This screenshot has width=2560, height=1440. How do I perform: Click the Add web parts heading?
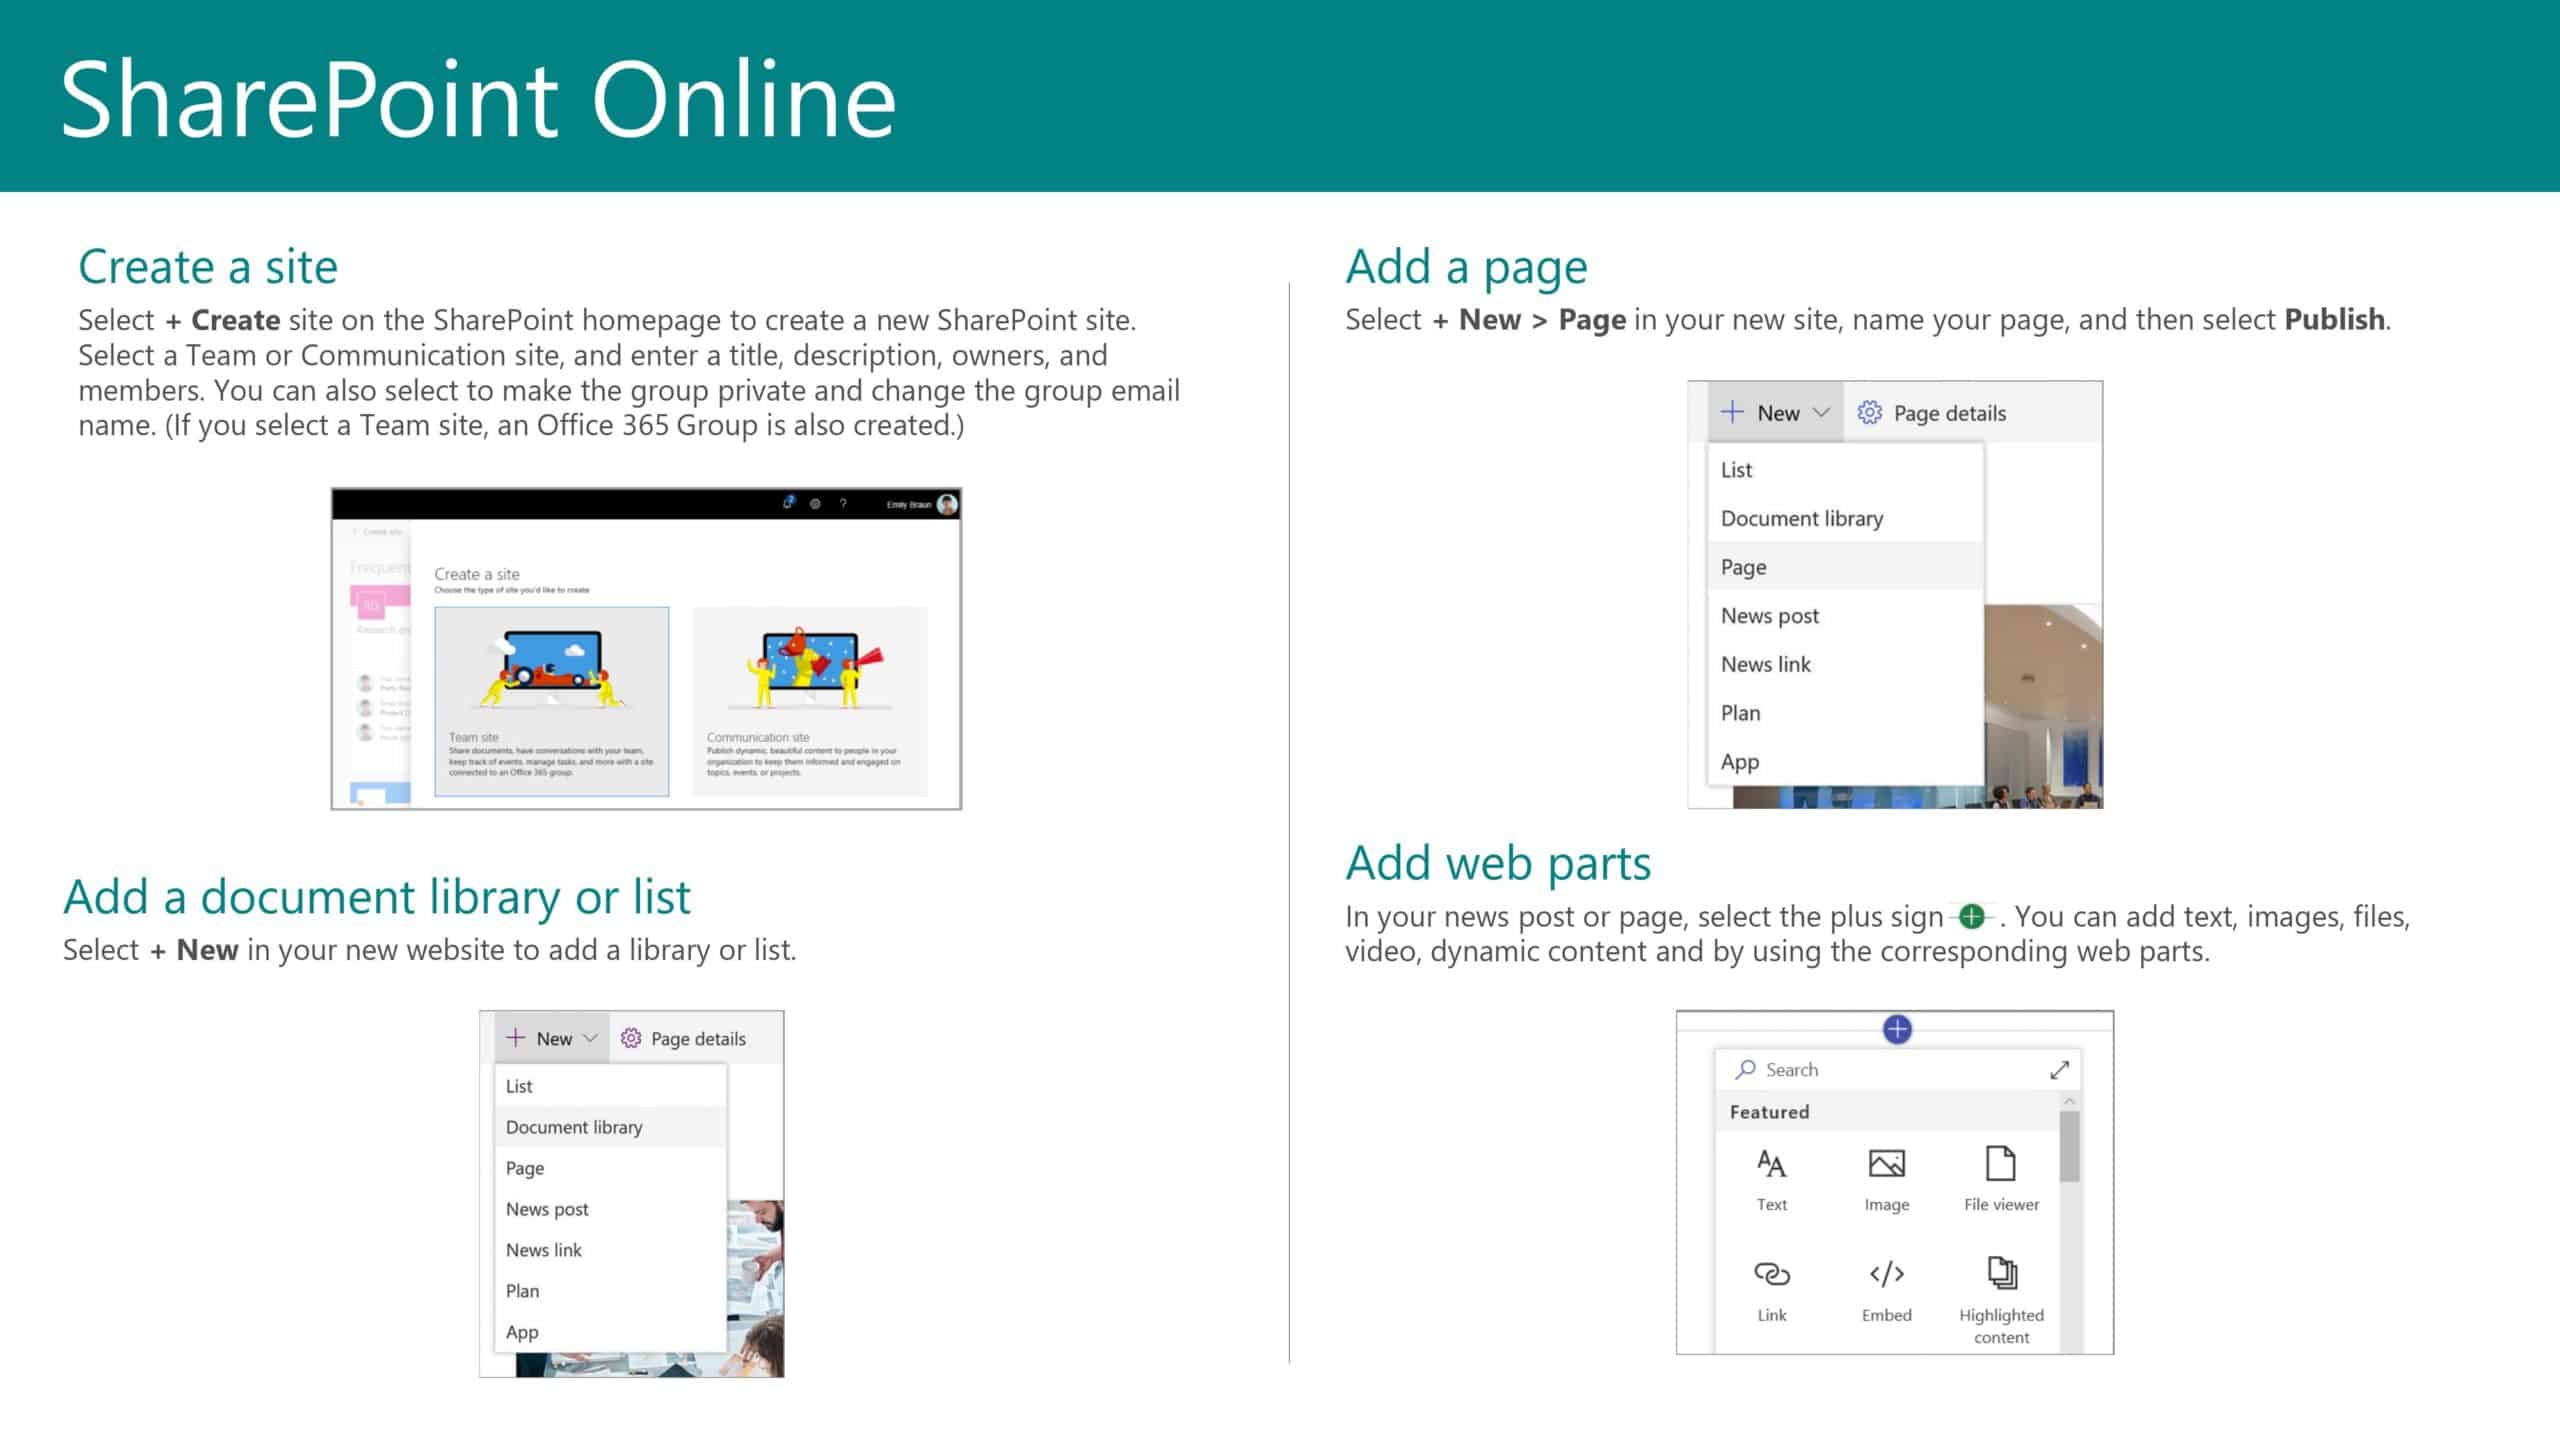(x=1498, y=863)
